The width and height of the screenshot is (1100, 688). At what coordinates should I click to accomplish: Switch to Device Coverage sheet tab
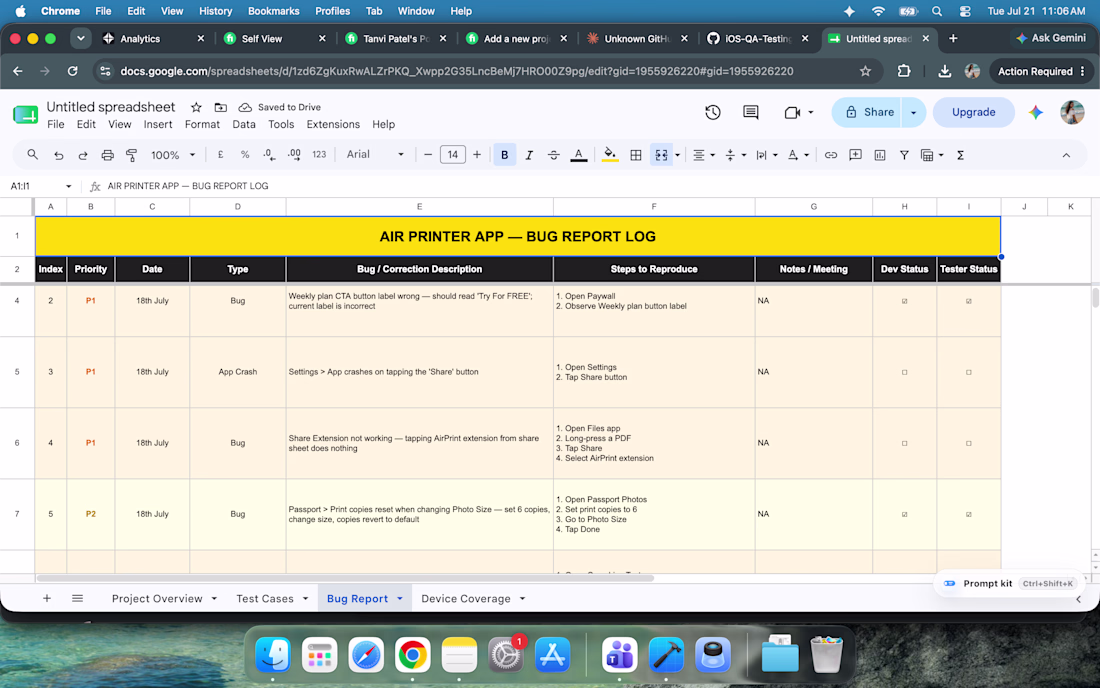[x=466, y=598]
